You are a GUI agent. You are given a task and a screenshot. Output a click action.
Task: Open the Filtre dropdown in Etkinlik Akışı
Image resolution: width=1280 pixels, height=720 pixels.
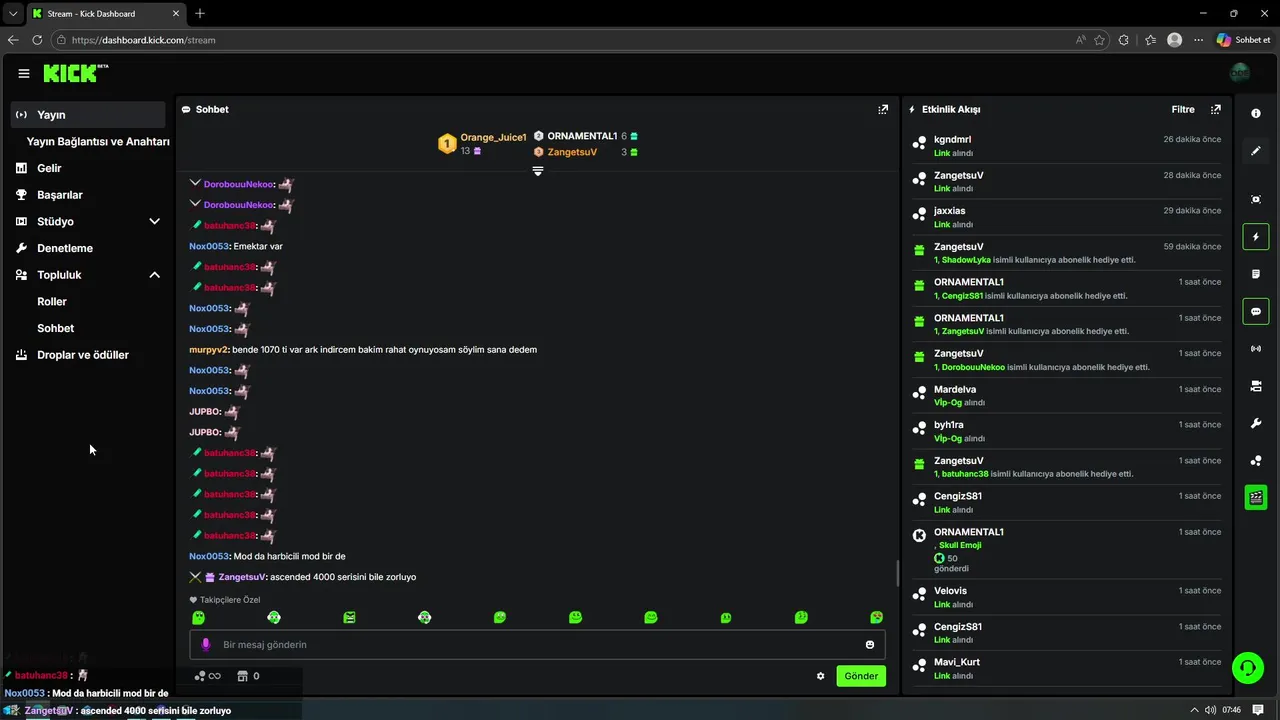pos(1183,109)
